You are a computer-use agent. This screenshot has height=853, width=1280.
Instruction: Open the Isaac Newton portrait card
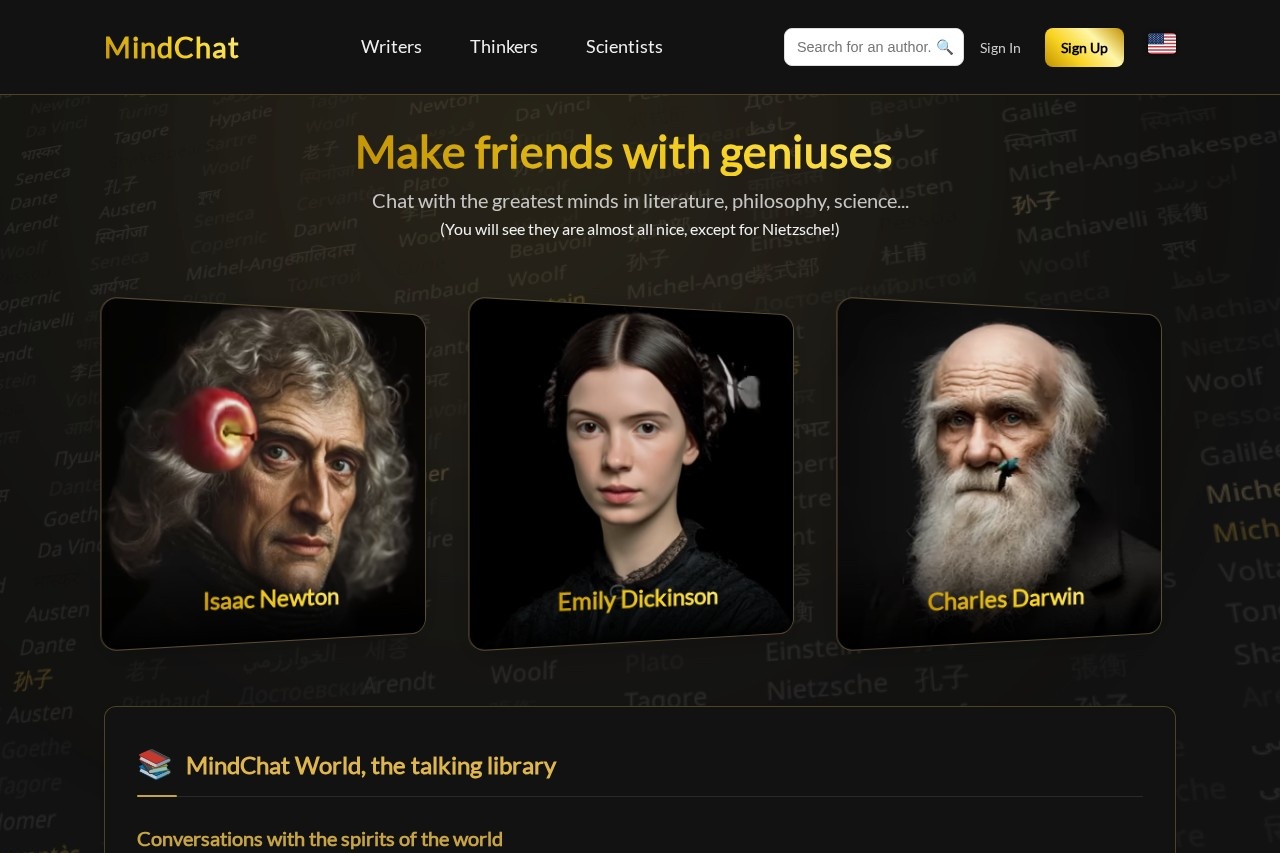[263, 473]
